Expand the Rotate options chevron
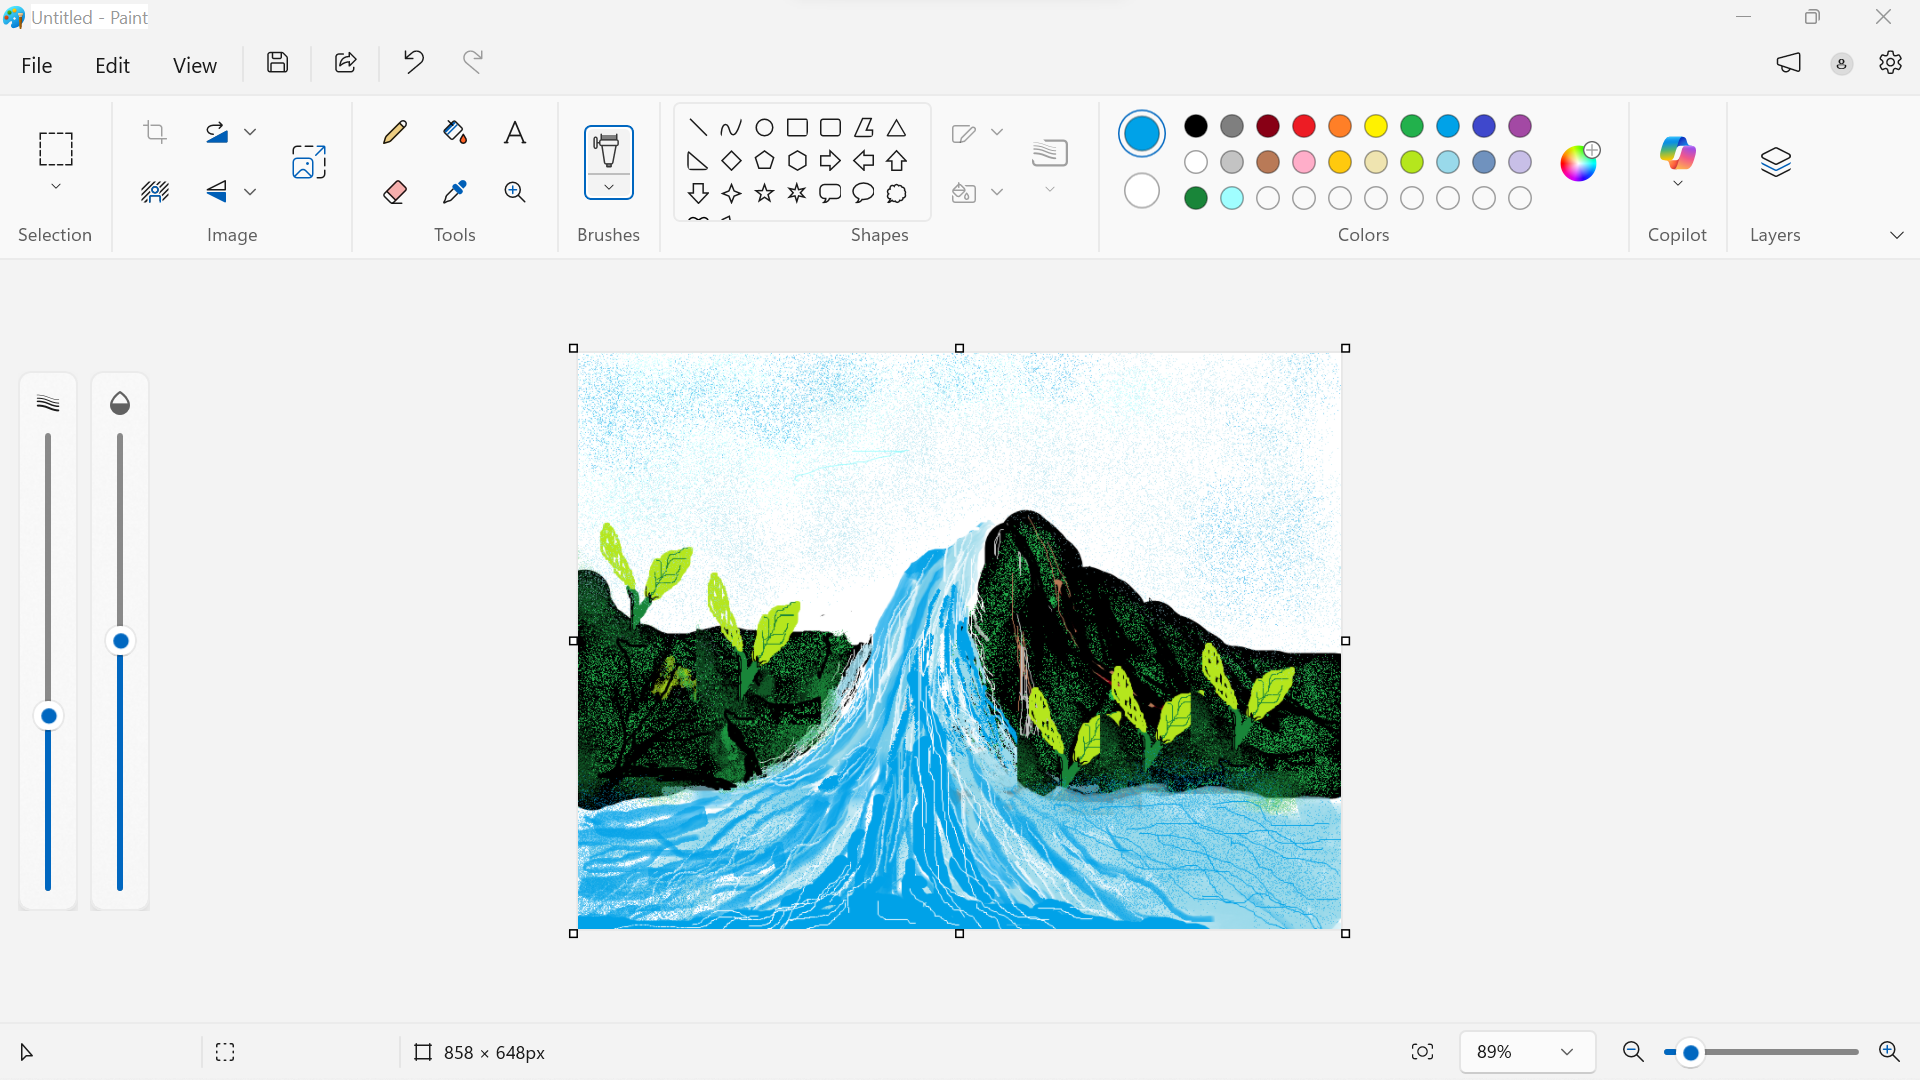1920x1080 pixels. point(250,132)
